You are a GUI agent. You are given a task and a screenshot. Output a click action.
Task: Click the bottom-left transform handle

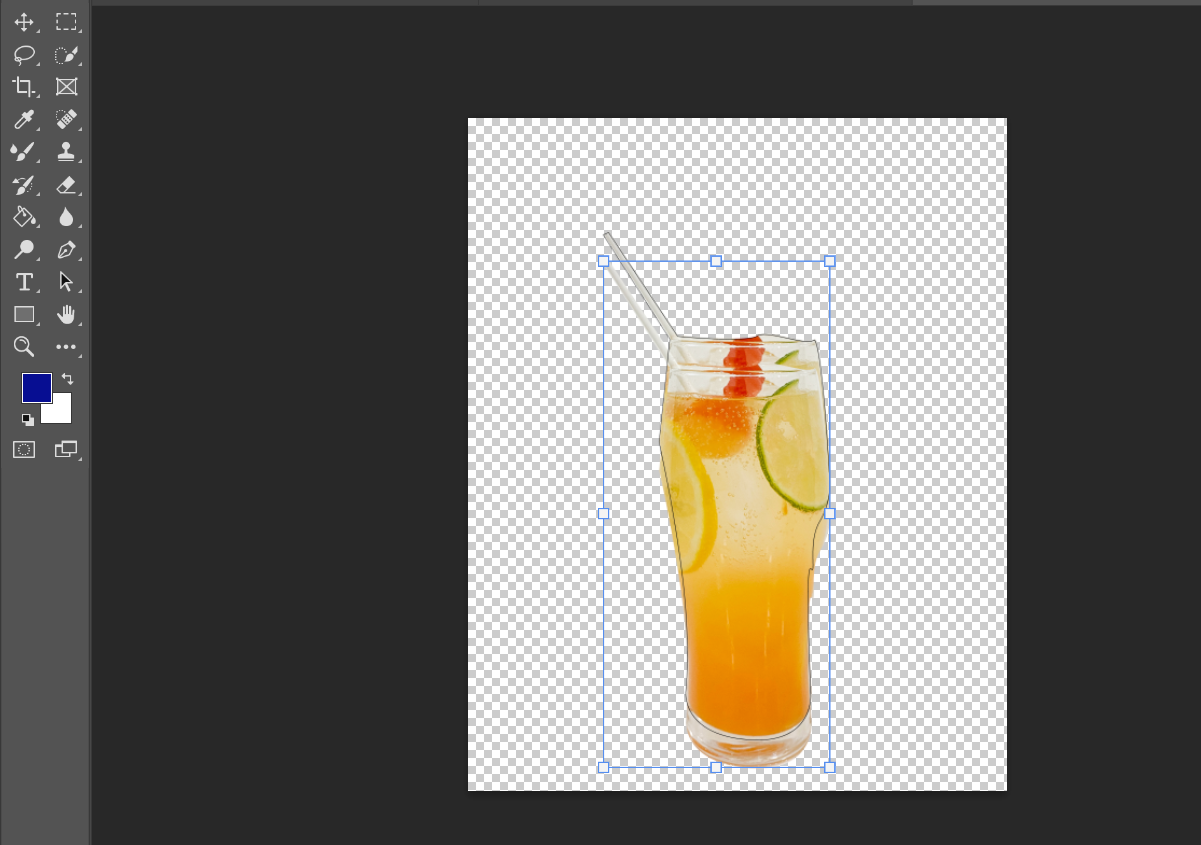click(603, 767)
